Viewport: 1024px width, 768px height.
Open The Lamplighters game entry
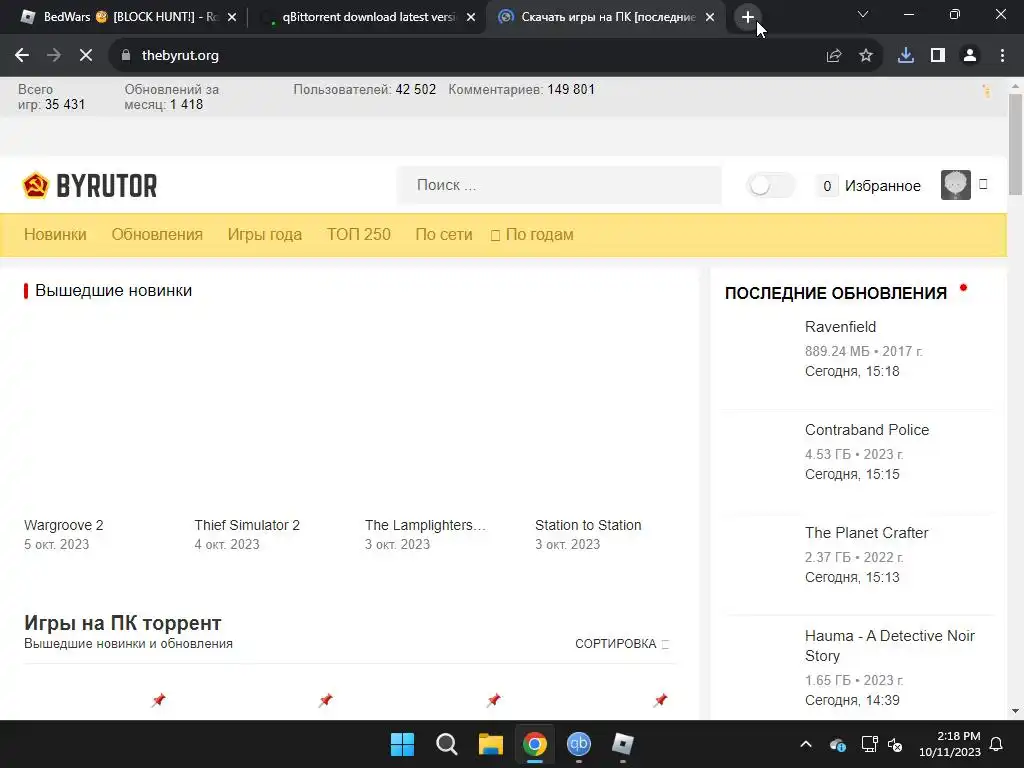[x=425, y=525]
